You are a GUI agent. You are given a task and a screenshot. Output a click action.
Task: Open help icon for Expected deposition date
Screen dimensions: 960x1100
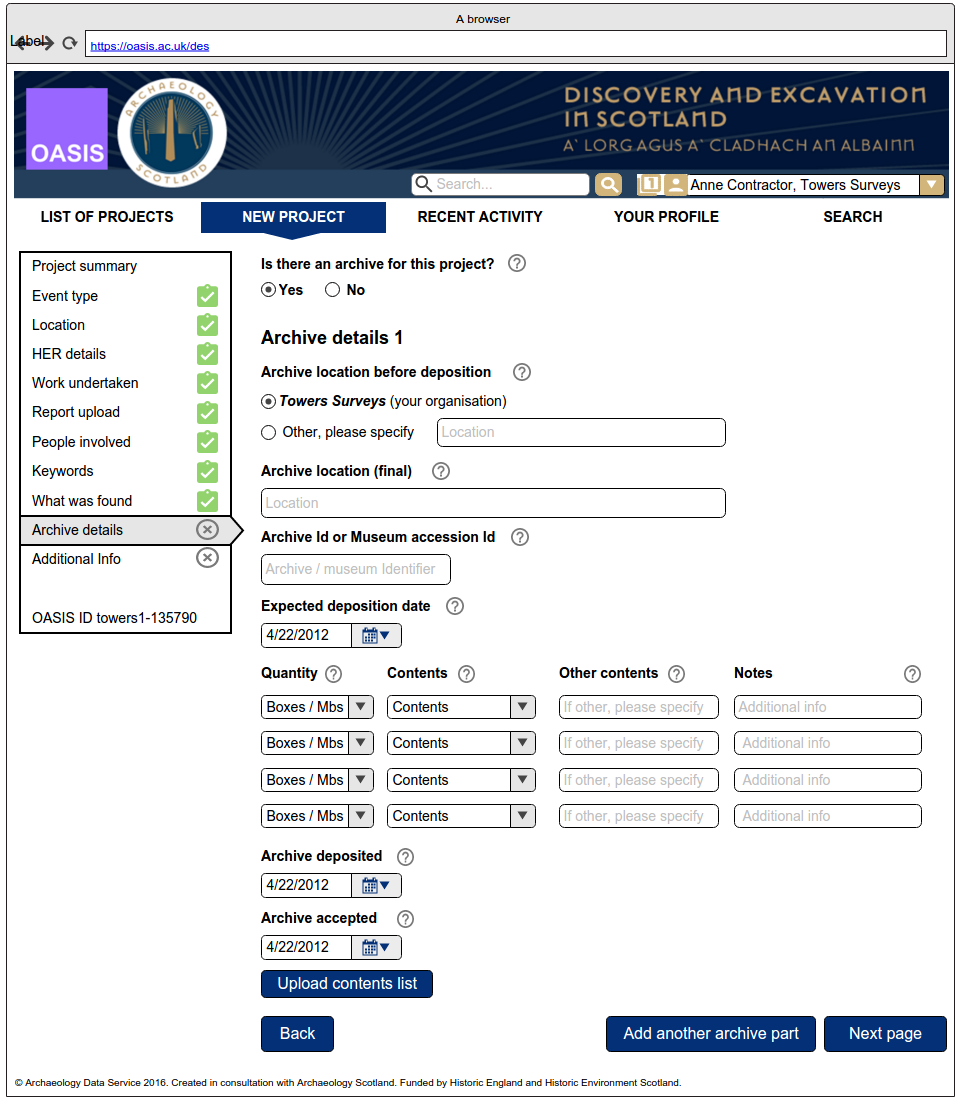(455, 606)
